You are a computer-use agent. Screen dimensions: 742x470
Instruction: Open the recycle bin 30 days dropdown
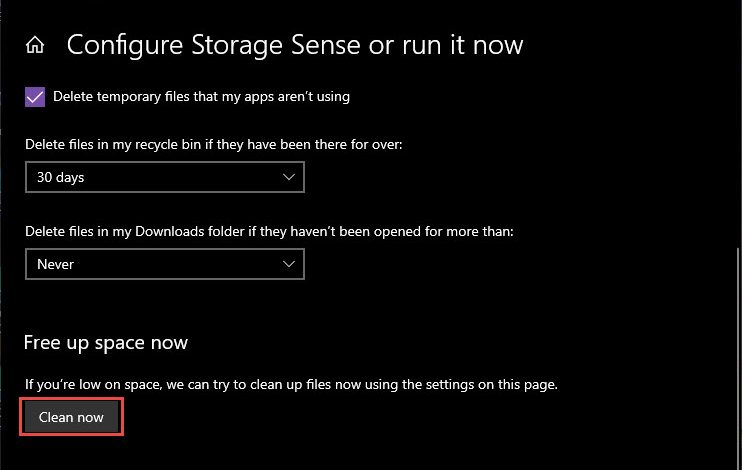click(x=165, y=177)
